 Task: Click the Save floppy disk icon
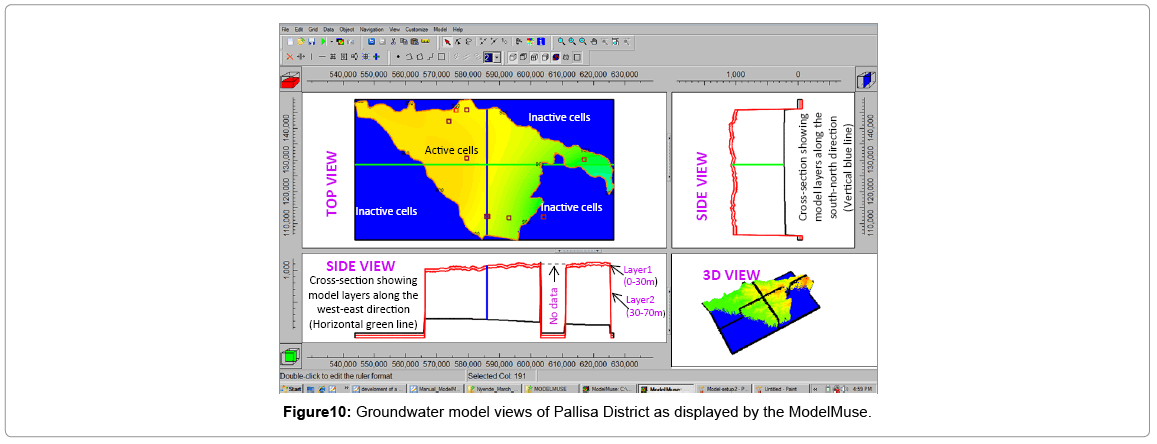tap(311, 42)
